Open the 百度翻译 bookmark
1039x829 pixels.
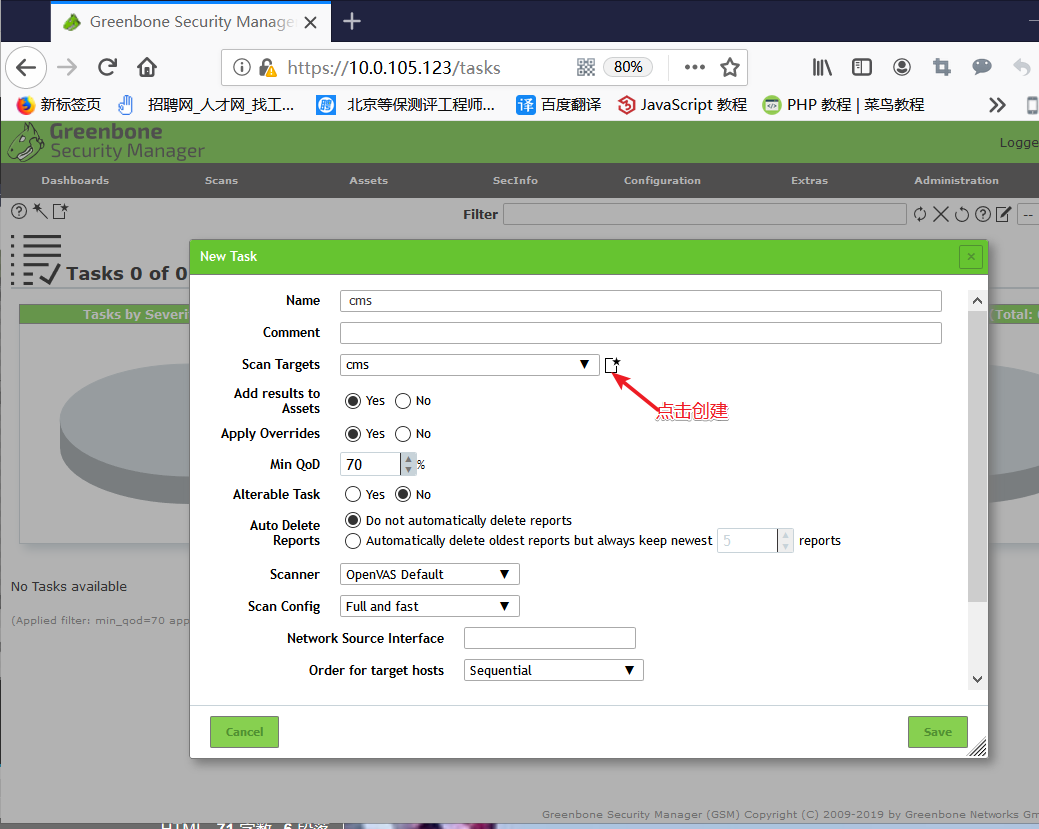pos(559,105)
